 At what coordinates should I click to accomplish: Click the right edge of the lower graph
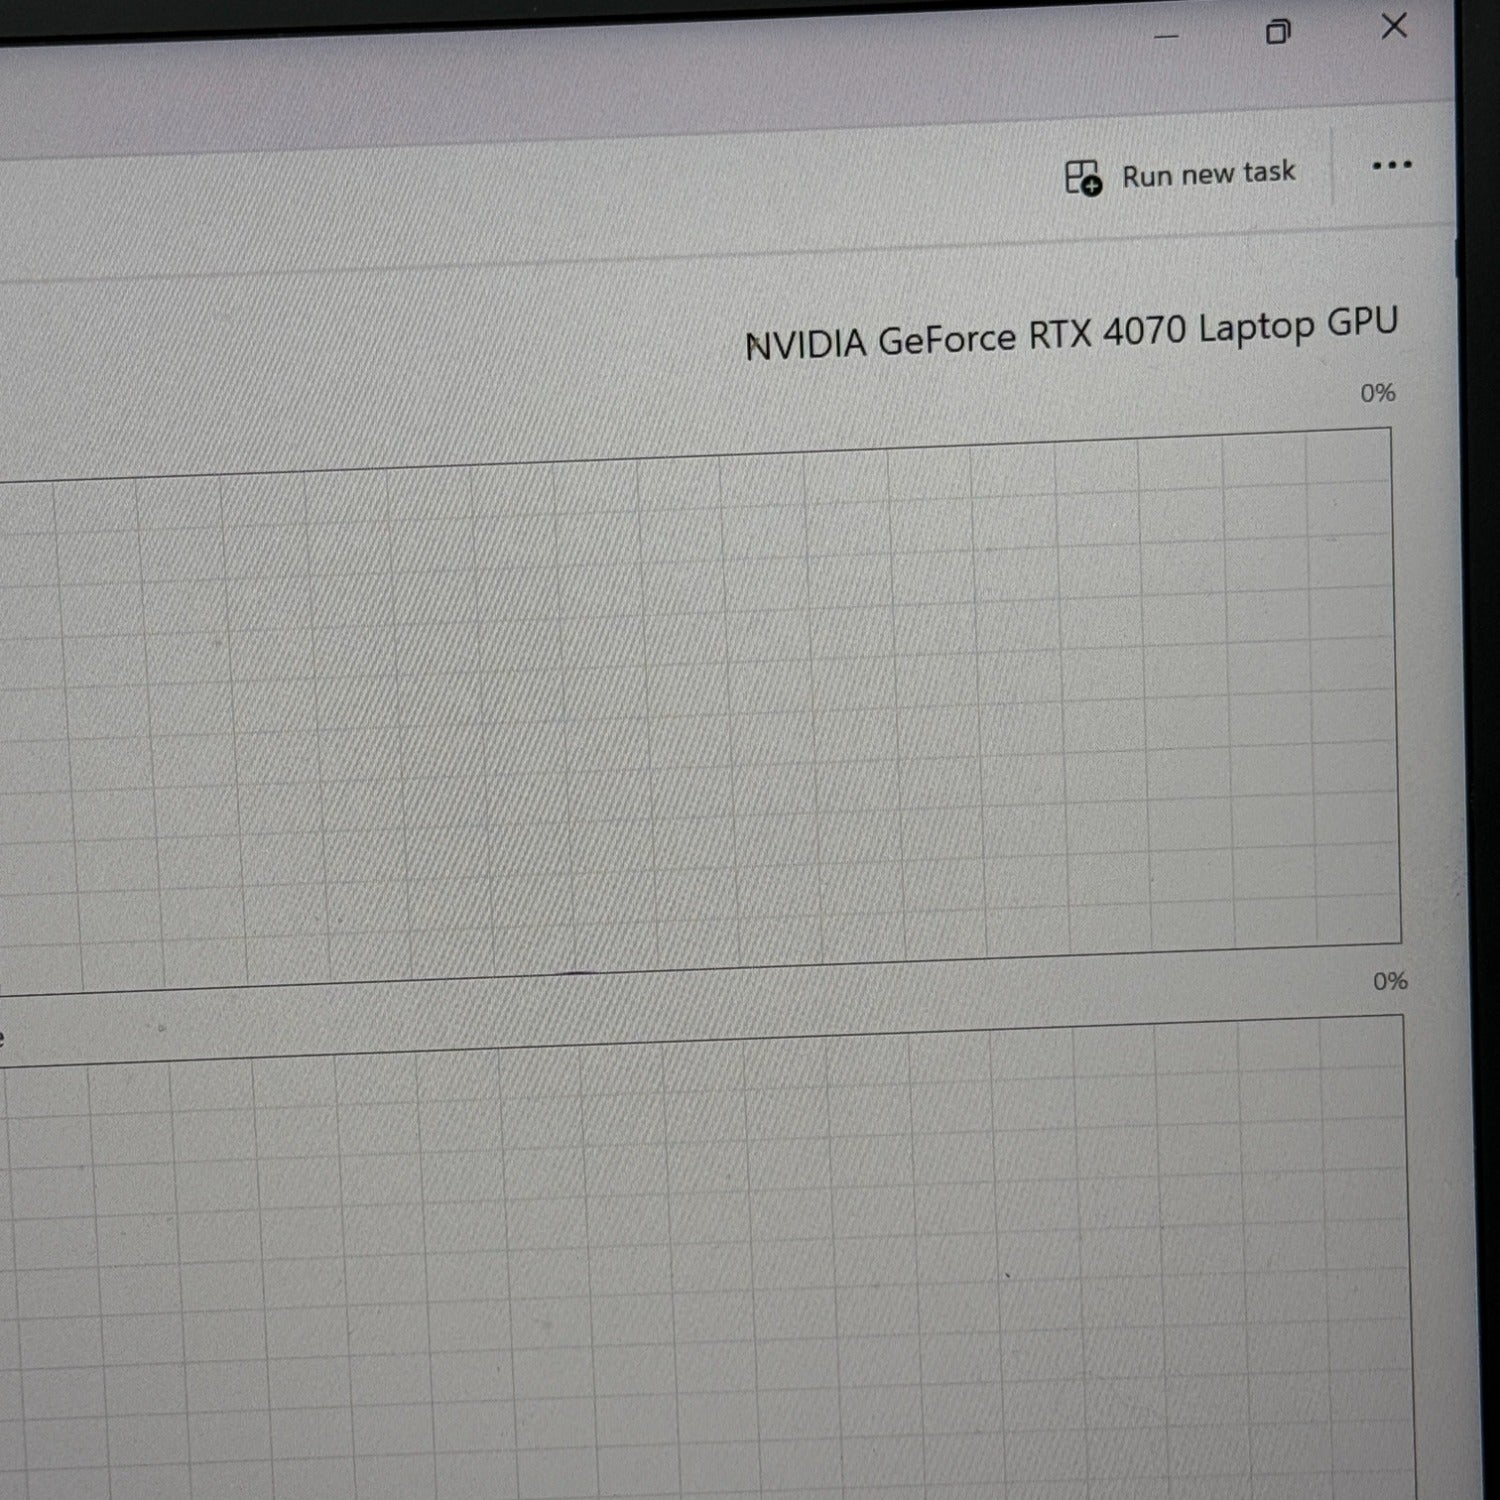tap(1409, 1250)
